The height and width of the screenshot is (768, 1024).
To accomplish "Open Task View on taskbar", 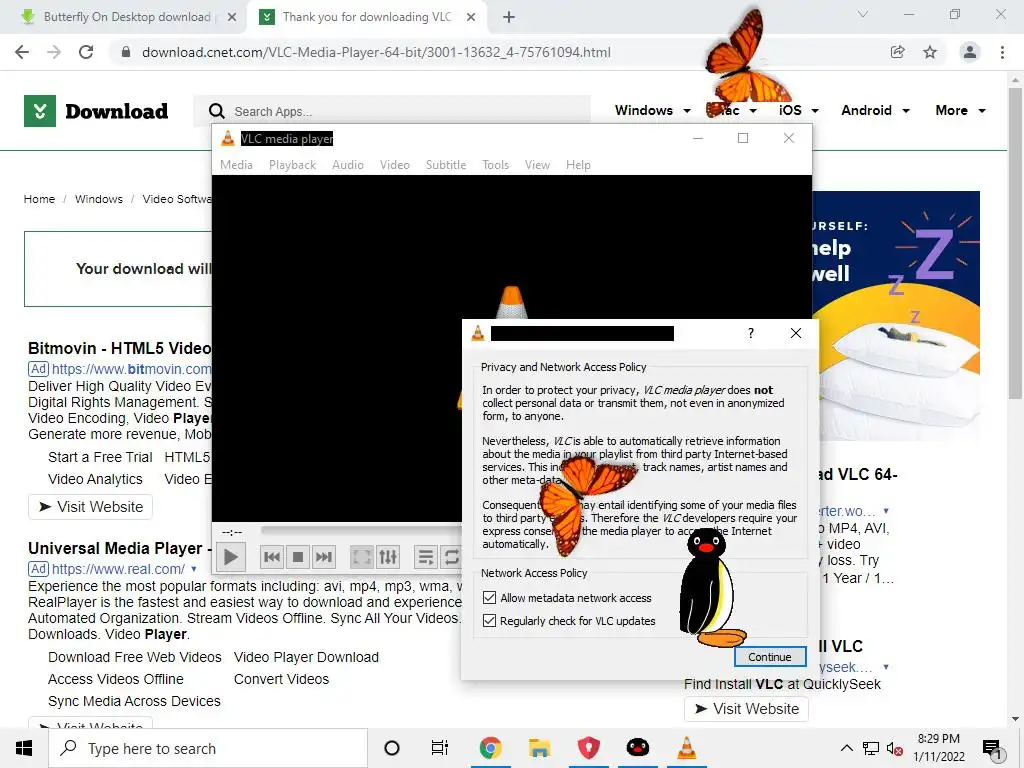I will 440,748.
